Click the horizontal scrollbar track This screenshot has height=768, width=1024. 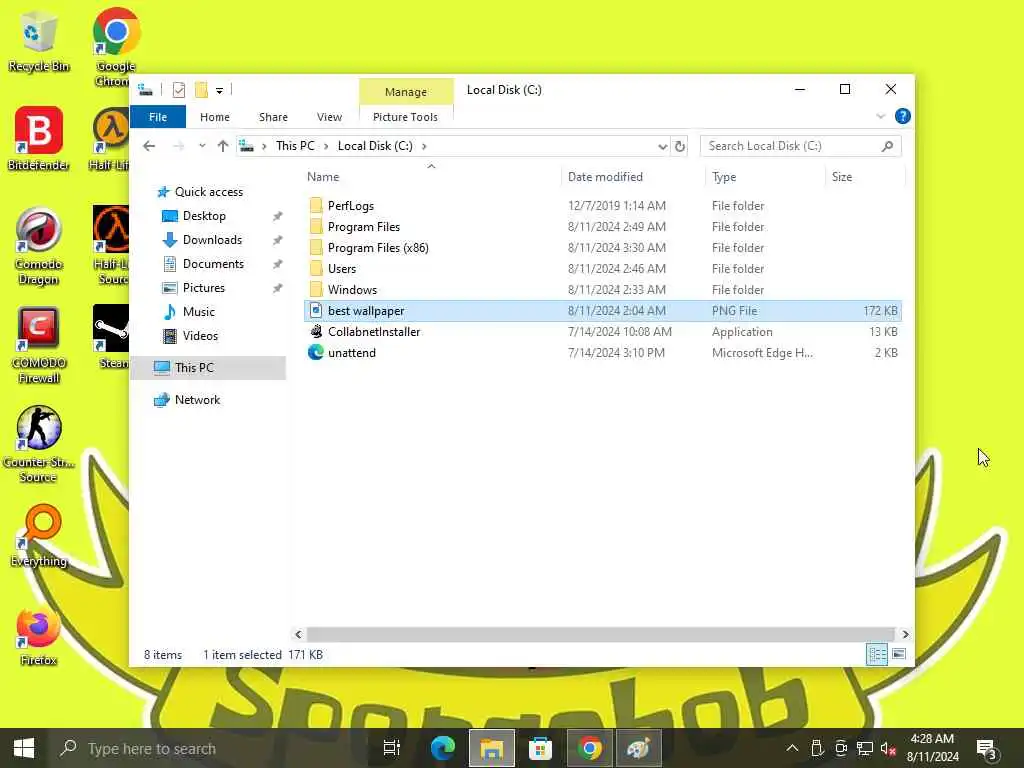click(x=600, y=634)
